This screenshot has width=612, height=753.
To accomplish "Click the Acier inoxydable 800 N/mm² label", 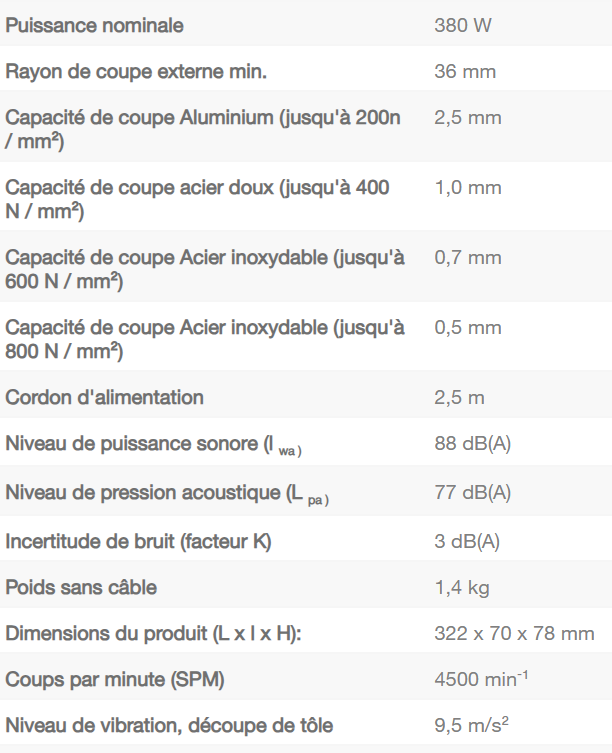I will click(x=205, y=339).
